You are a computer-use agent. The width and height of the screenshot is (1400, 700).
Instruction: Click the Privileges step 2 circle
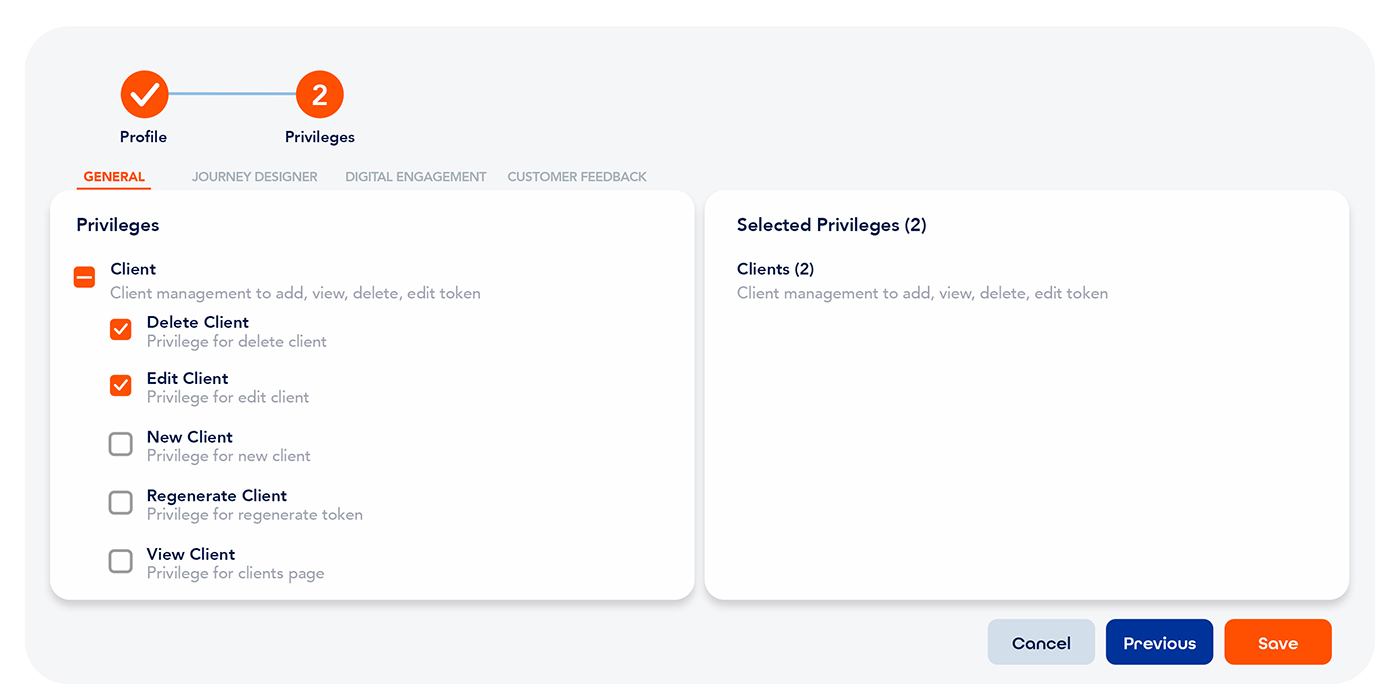click(320, 95)
